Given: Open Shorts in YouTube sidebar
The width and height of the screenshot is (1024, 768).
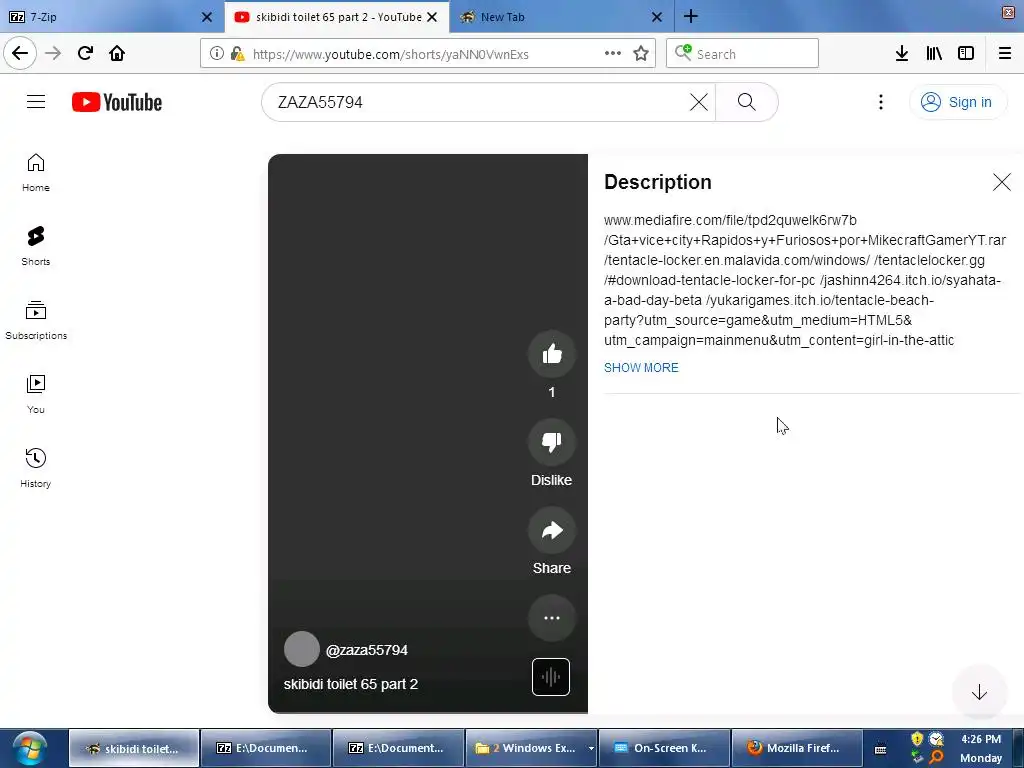Looking at the screenshot, I should [36, 246].
